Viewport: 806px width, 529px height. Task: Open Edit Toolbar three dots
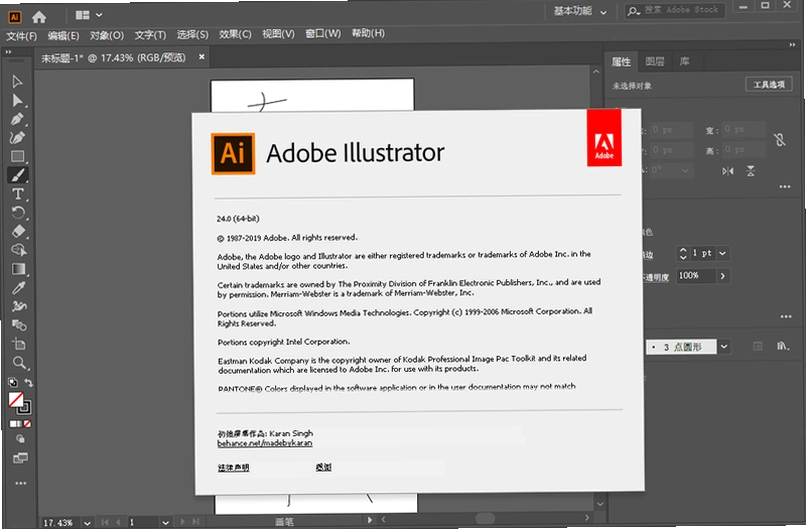point(21,483)
